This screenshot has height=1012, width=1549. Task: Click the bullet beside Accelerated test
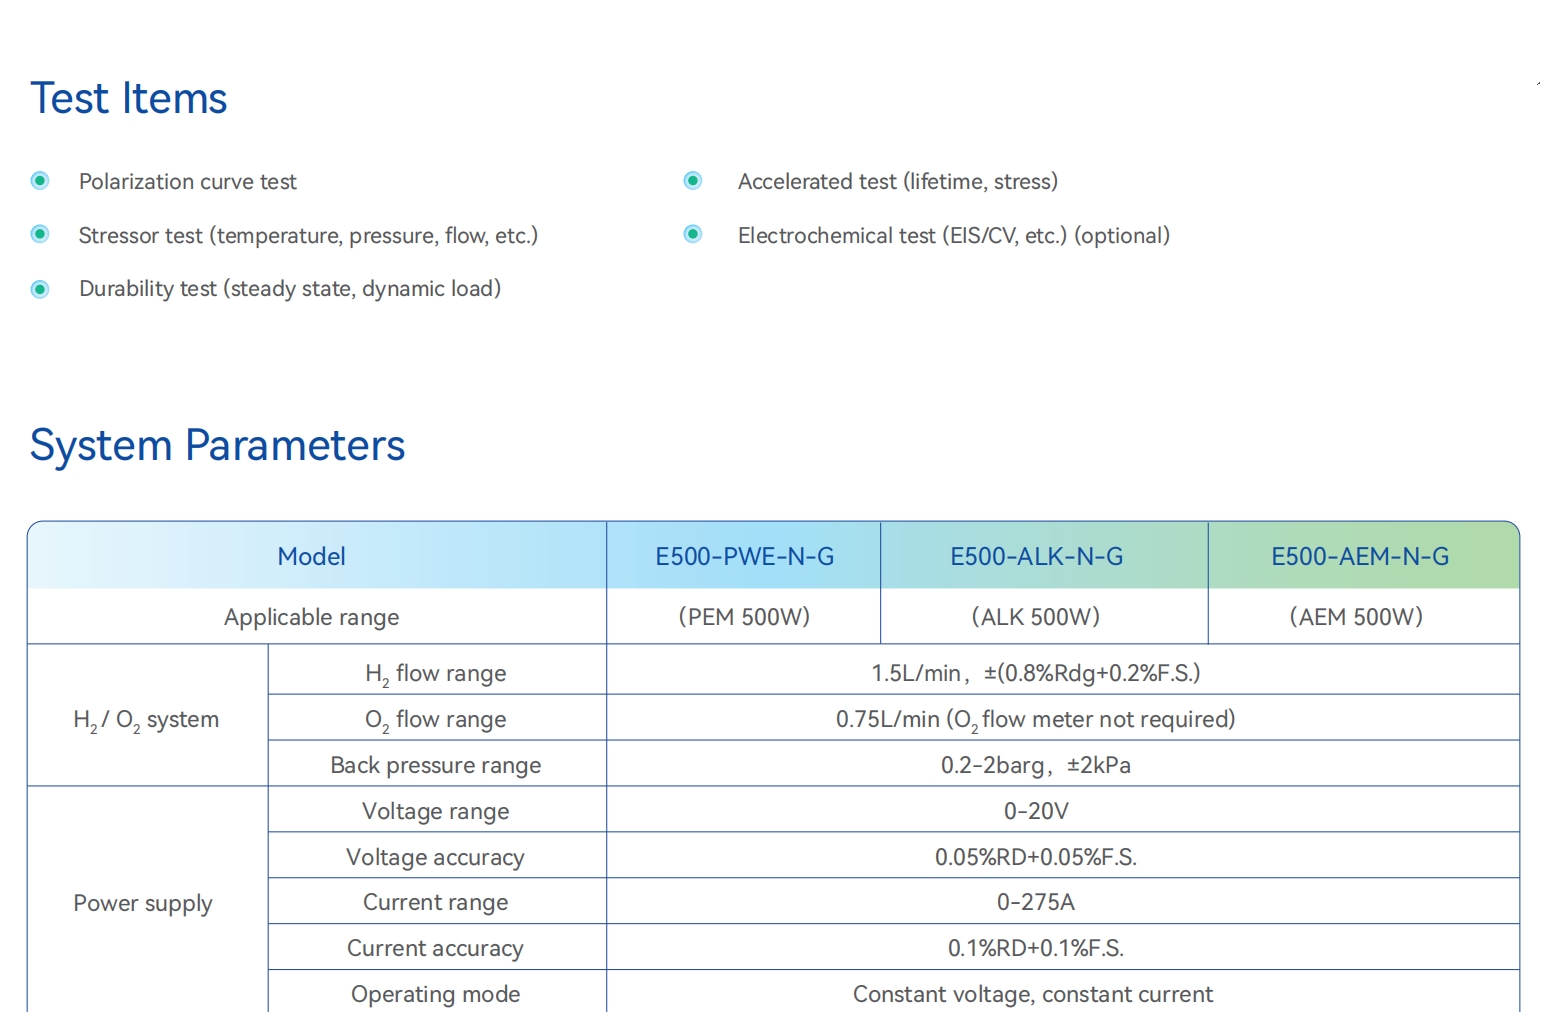click(692, 181)
